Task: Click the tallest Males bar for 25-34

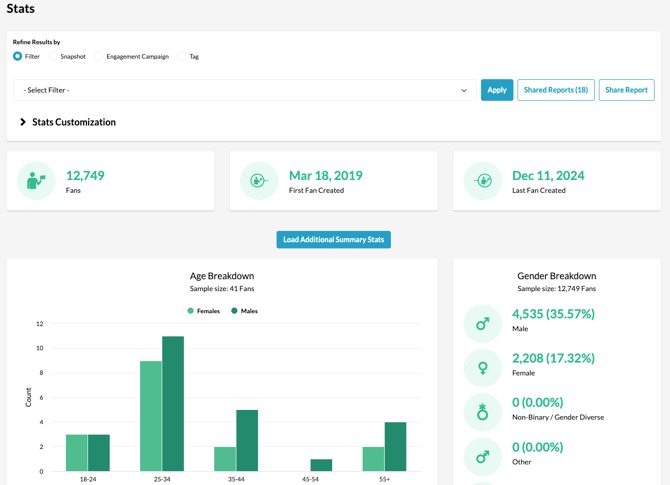Action: 173,403
